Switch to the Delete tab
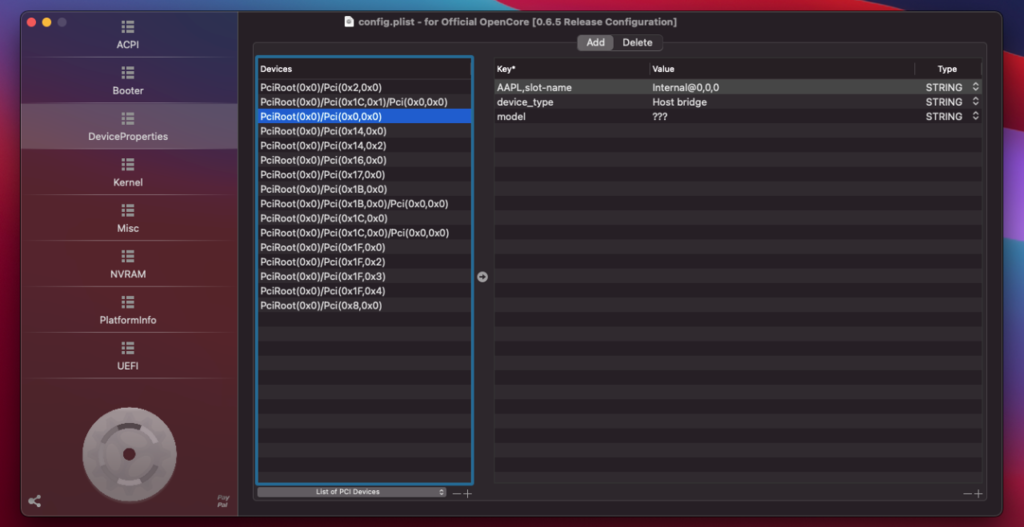The width and height of the screenshot is (1024, 527). click(x=637, y=43)
